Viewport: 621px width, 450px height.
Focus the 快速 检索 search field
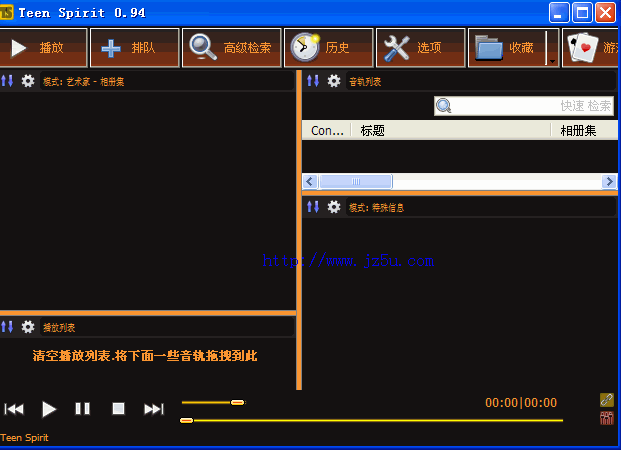[524, 106]
